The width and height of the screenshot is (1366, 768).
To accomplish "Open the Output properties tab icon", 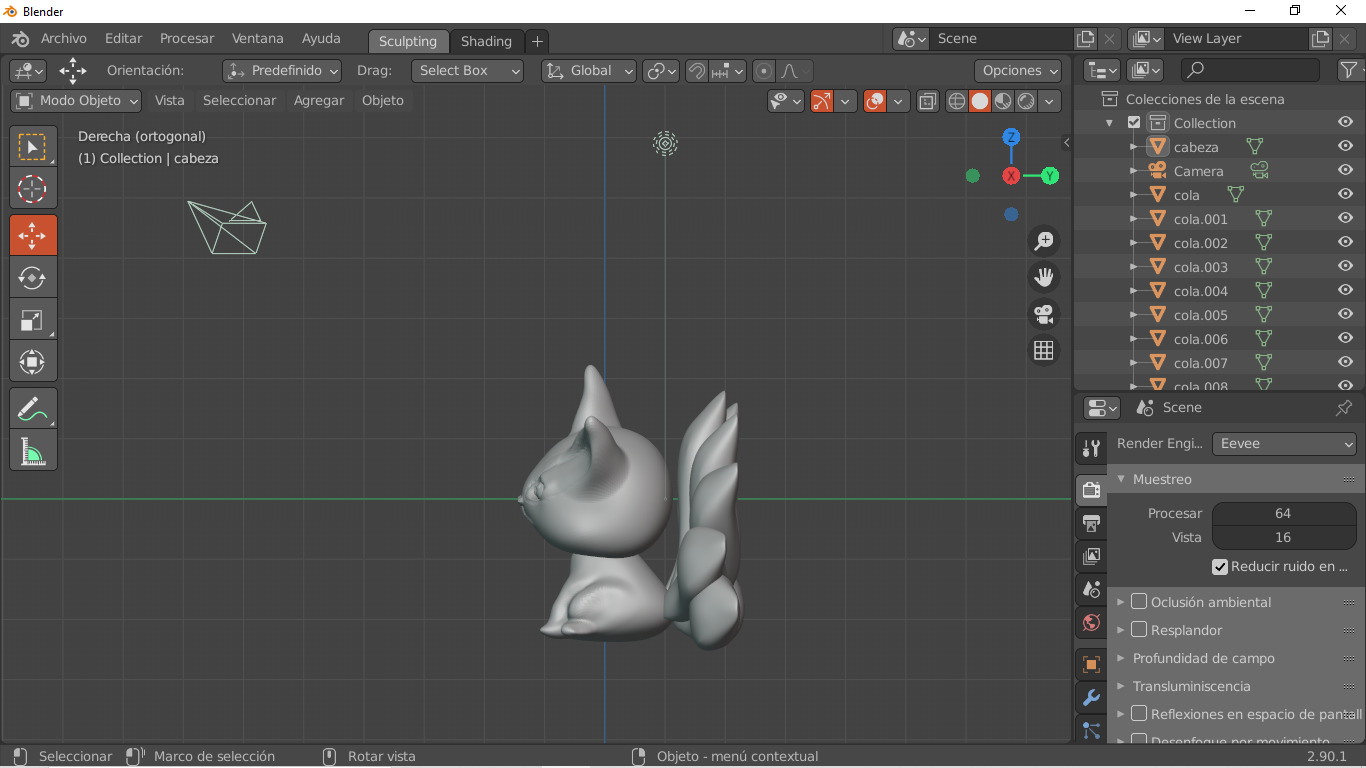I will click(1091, 523).
